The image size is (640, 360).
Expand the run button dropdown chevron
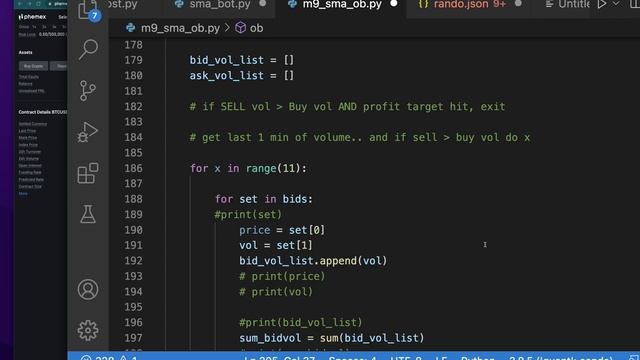click(x=616, y=4)
